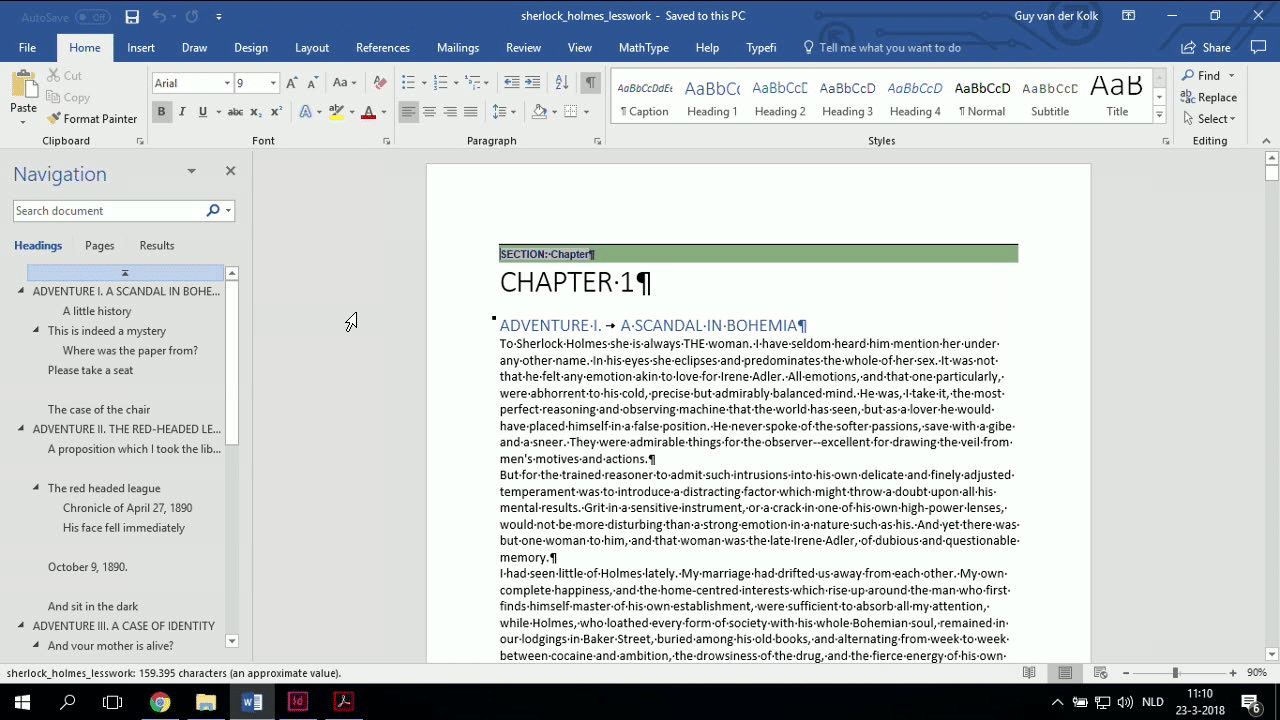
Task: Select Print Layout view in status bar
Action: [x=1065, y=673]
